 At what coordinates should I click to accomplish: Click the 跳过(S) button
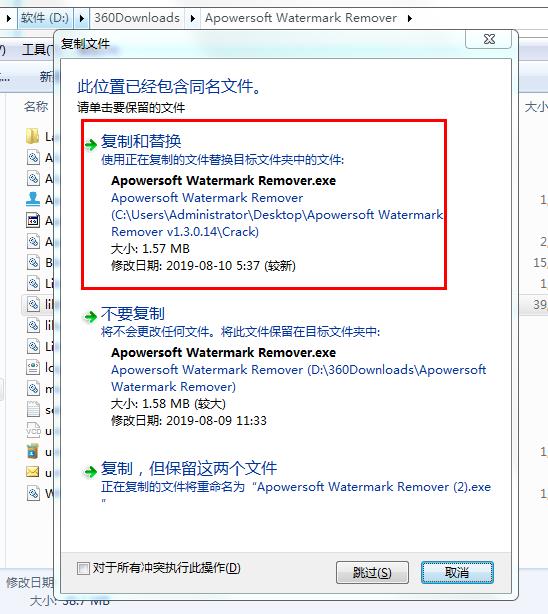[372, 572]
